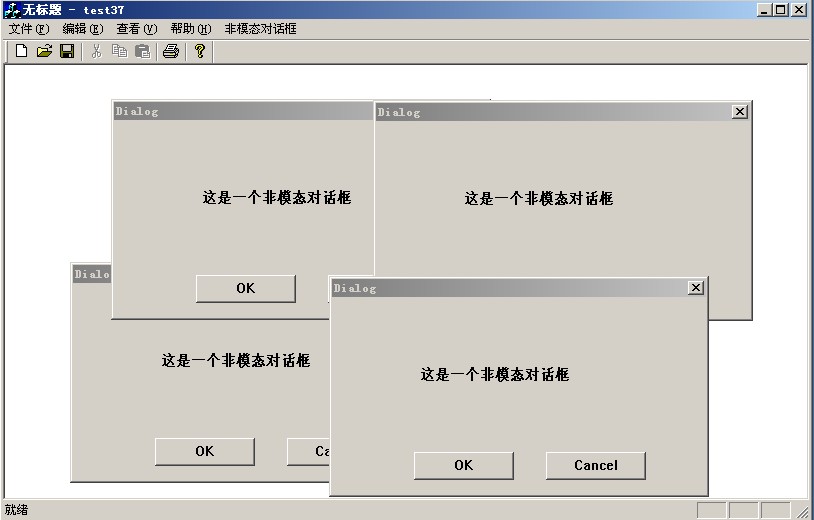Click the lower-left dialog's partly hidden title
Image resolution: width=814 pixels, height=520 pixels.
point(92,274)
